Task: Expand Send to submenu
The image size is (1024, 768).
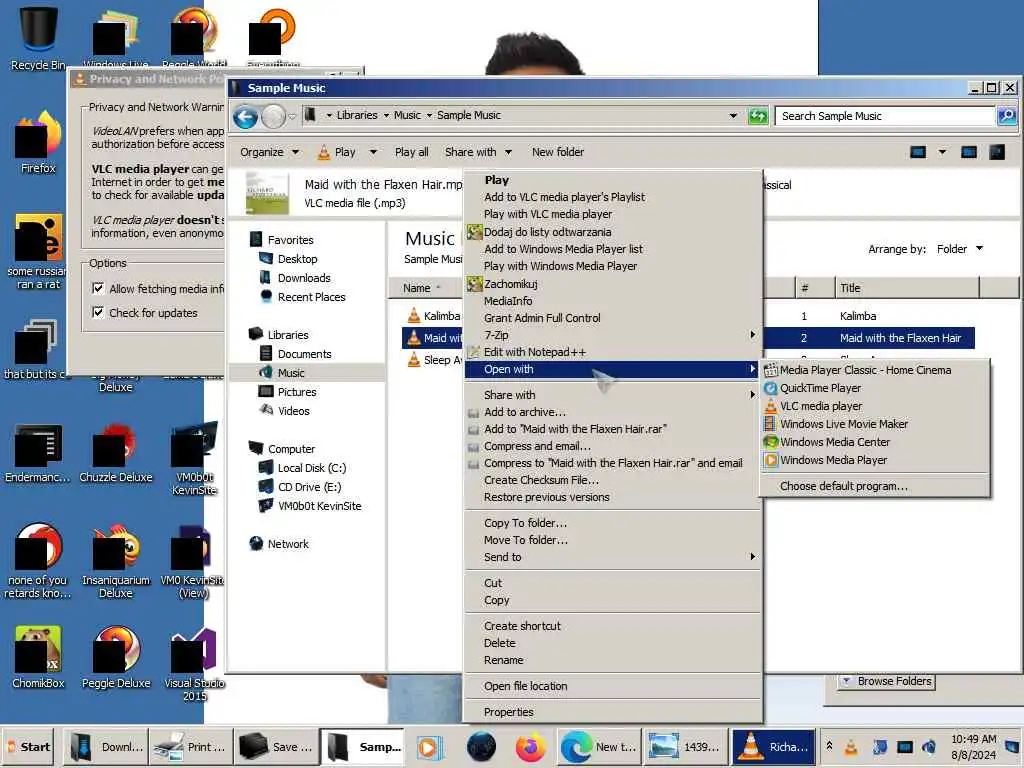Action: (613, 557)
